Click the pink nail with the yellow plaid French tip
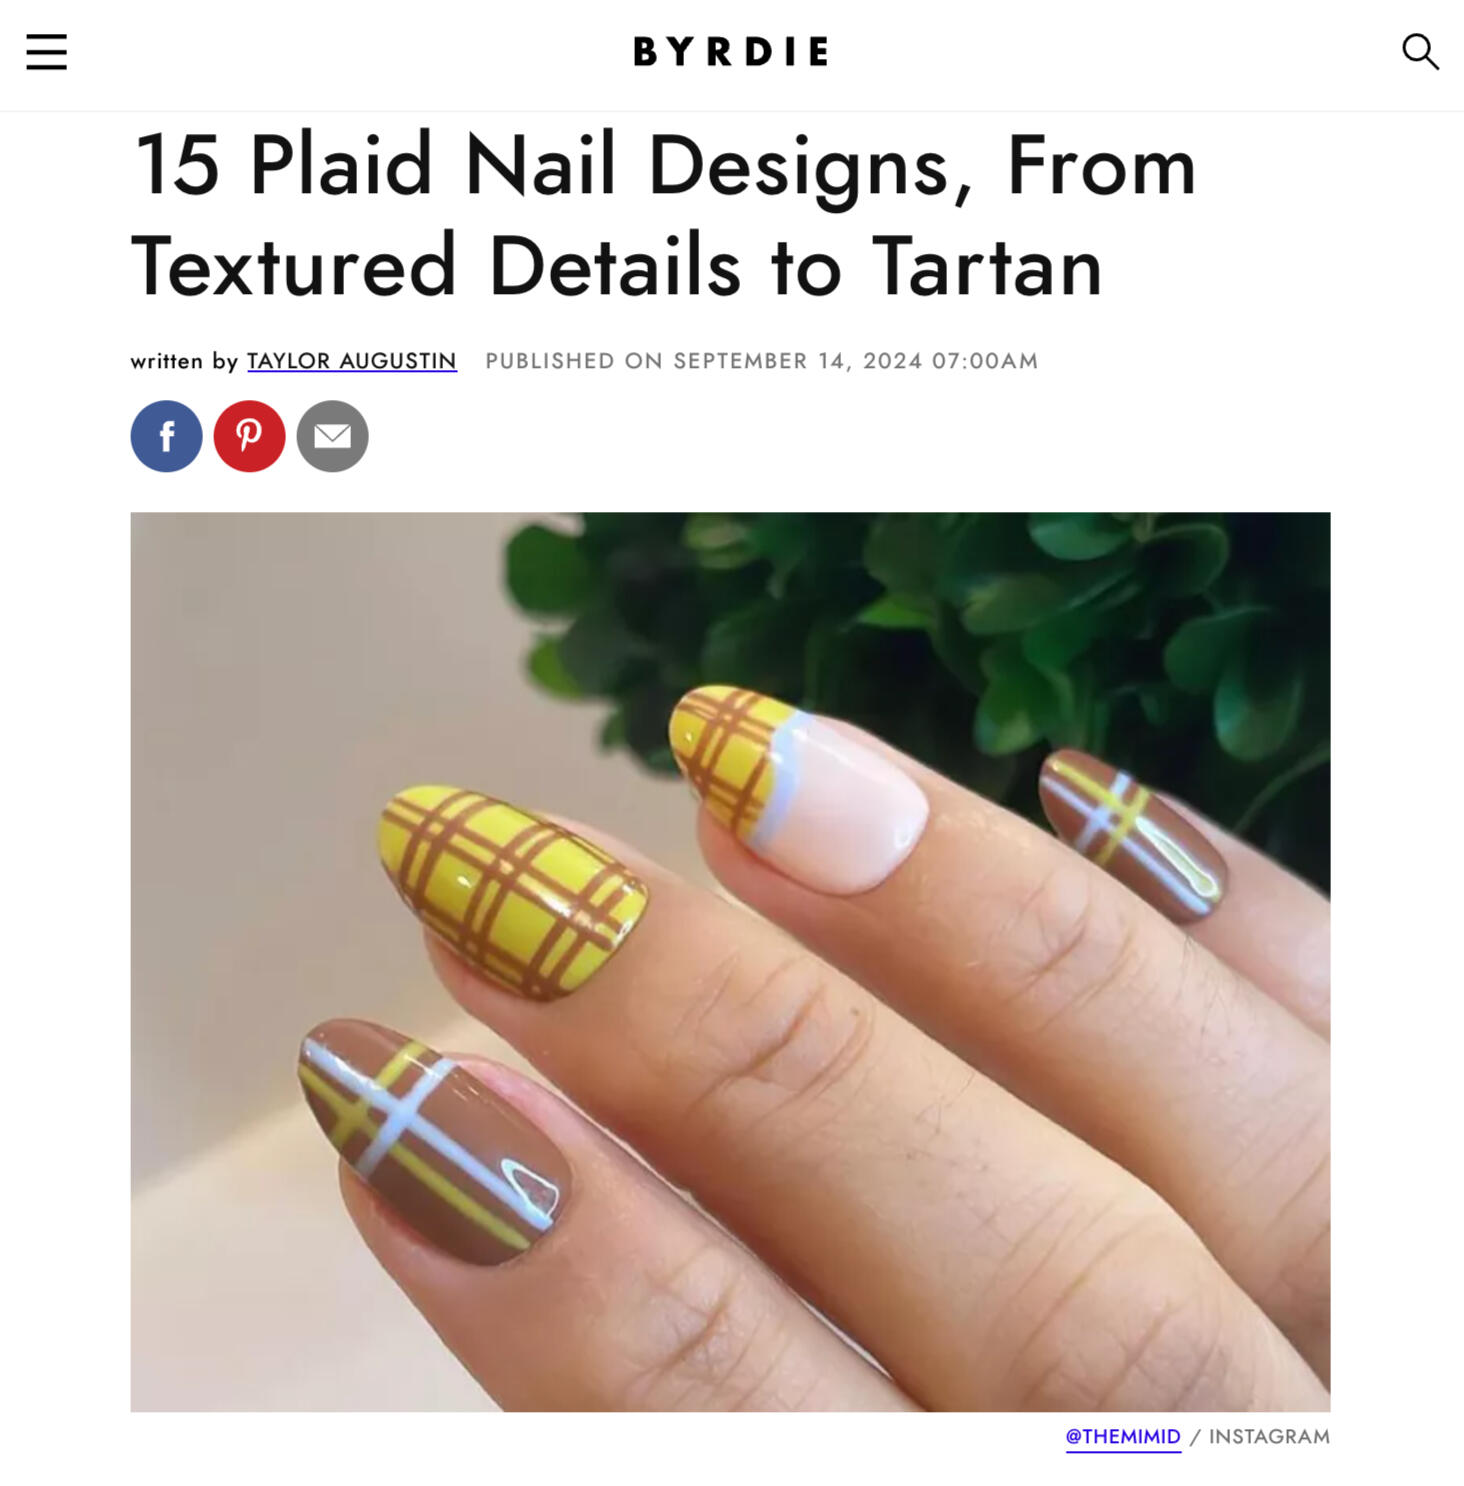This screenshot has height=1486, width=1464. pyautogui.click(x=796, y=788)
